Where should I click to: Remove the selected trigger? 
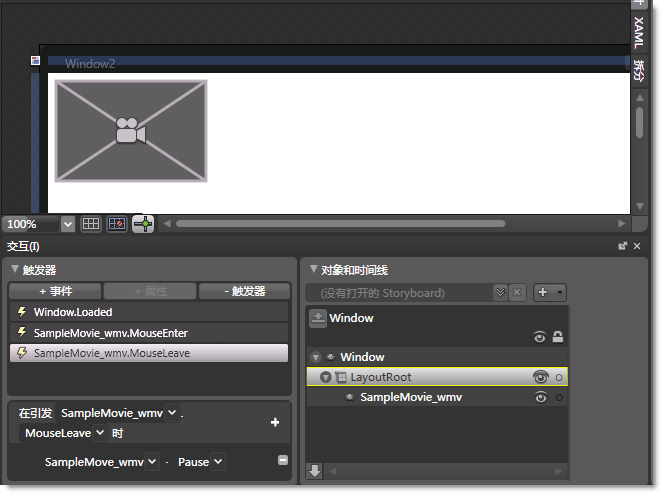(244, 291)
